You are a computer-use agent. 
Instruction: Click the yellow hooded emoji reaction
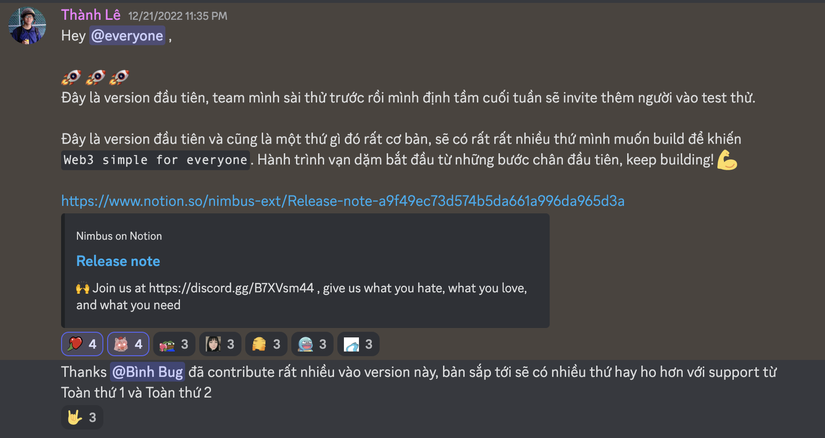[266, 344]
